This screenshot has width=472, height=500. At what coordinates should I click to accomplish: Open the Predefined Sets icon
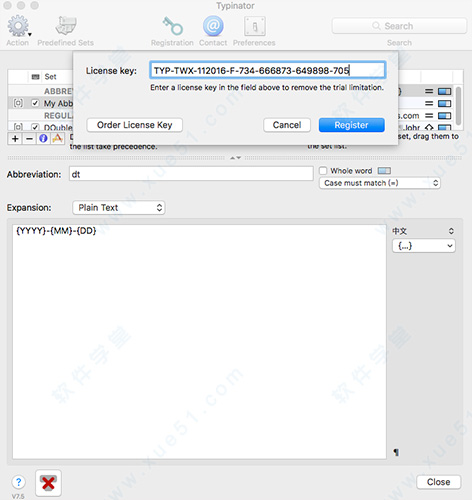(66, 26)
